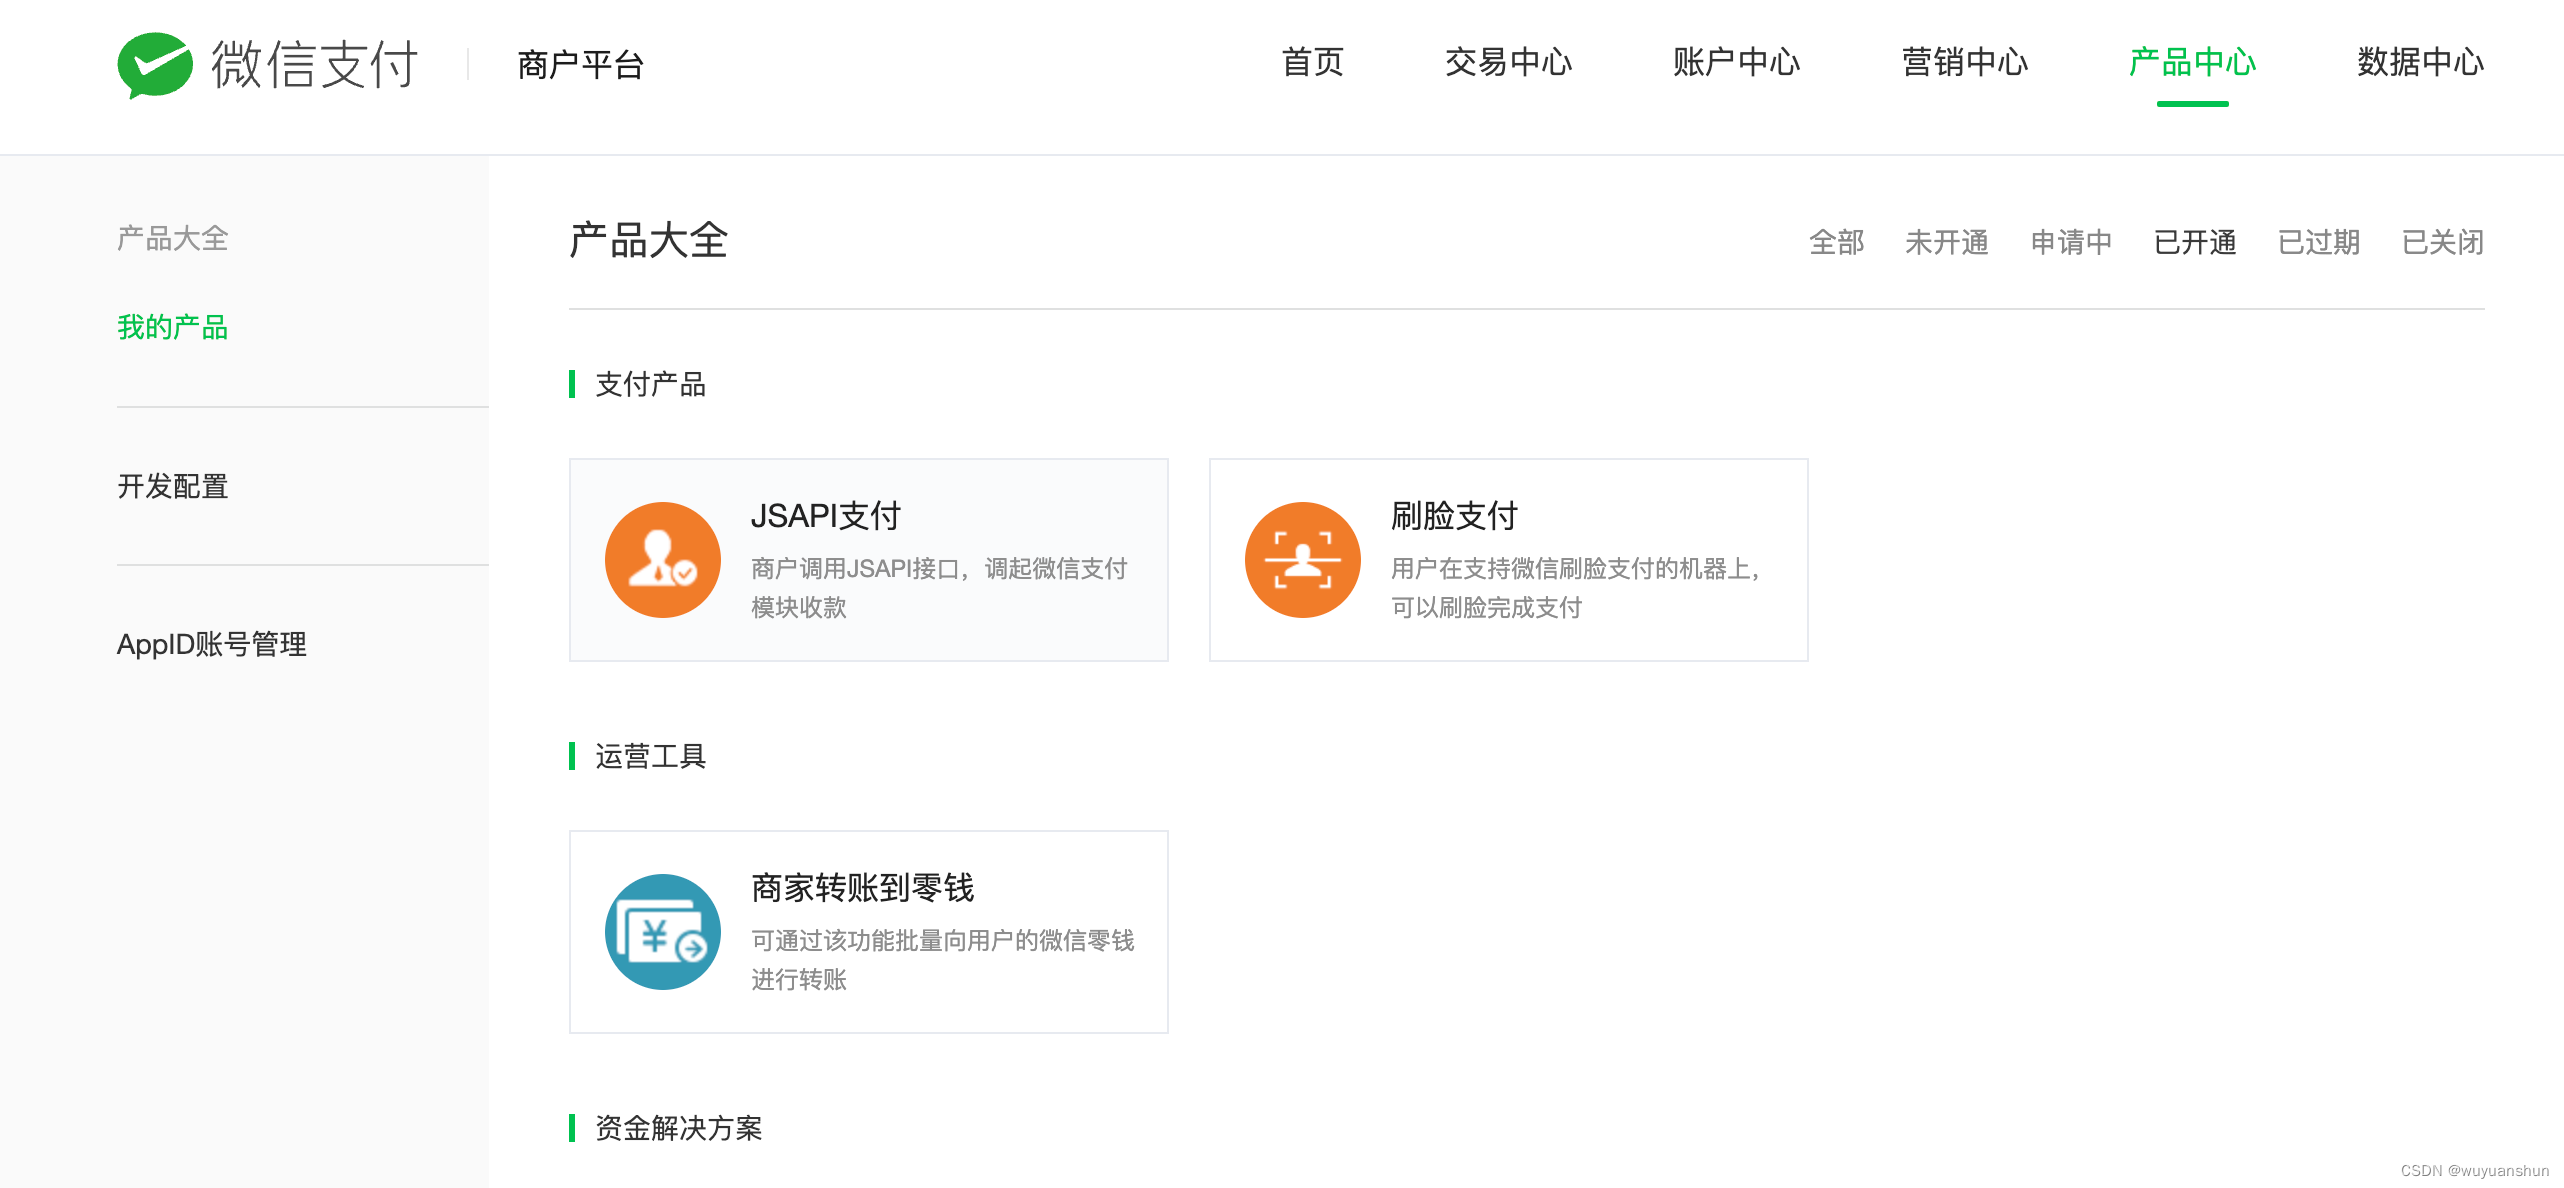This screenshot has width=2564, height=1188.
Task: Switch to 营销中心 navigation tab
Action: (1965, 62)
